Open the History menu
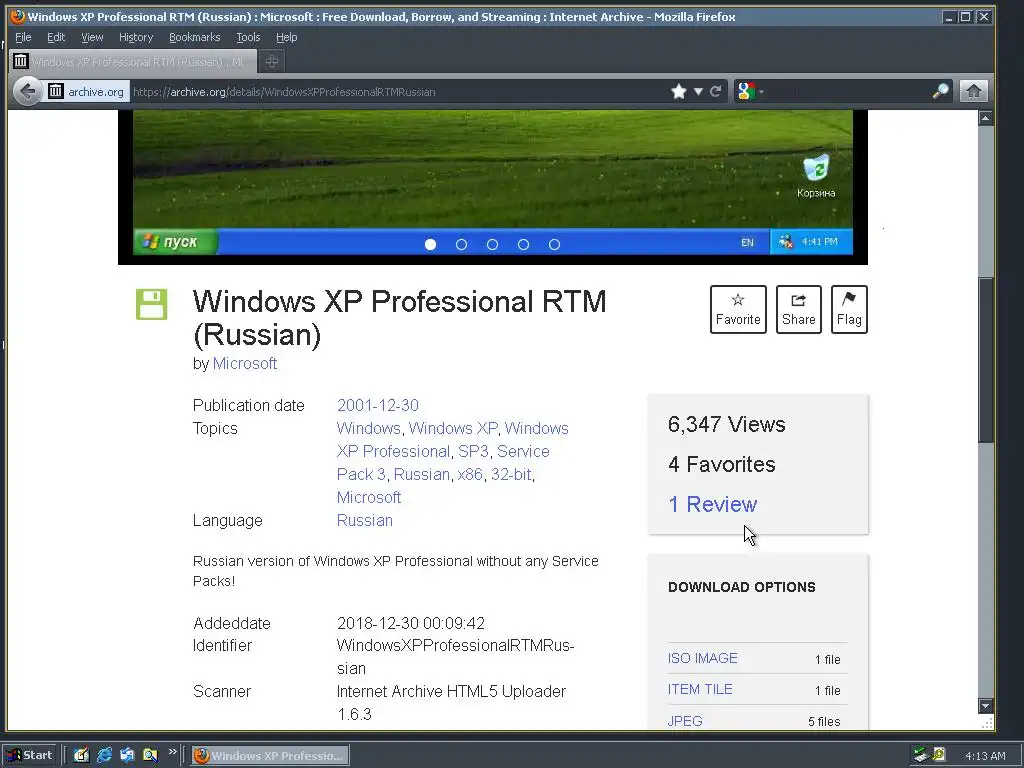Image resolution: width=1024 pixels, height=768 pixels. click(x=136, y=37)
